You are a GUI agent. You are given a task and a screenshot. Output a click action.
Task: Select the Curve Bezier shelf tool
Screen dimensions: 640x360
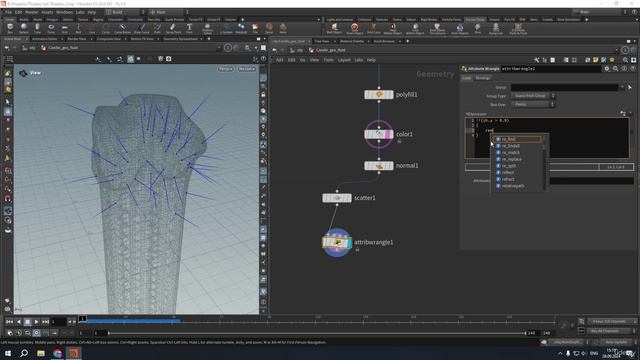tap(122, 28)
